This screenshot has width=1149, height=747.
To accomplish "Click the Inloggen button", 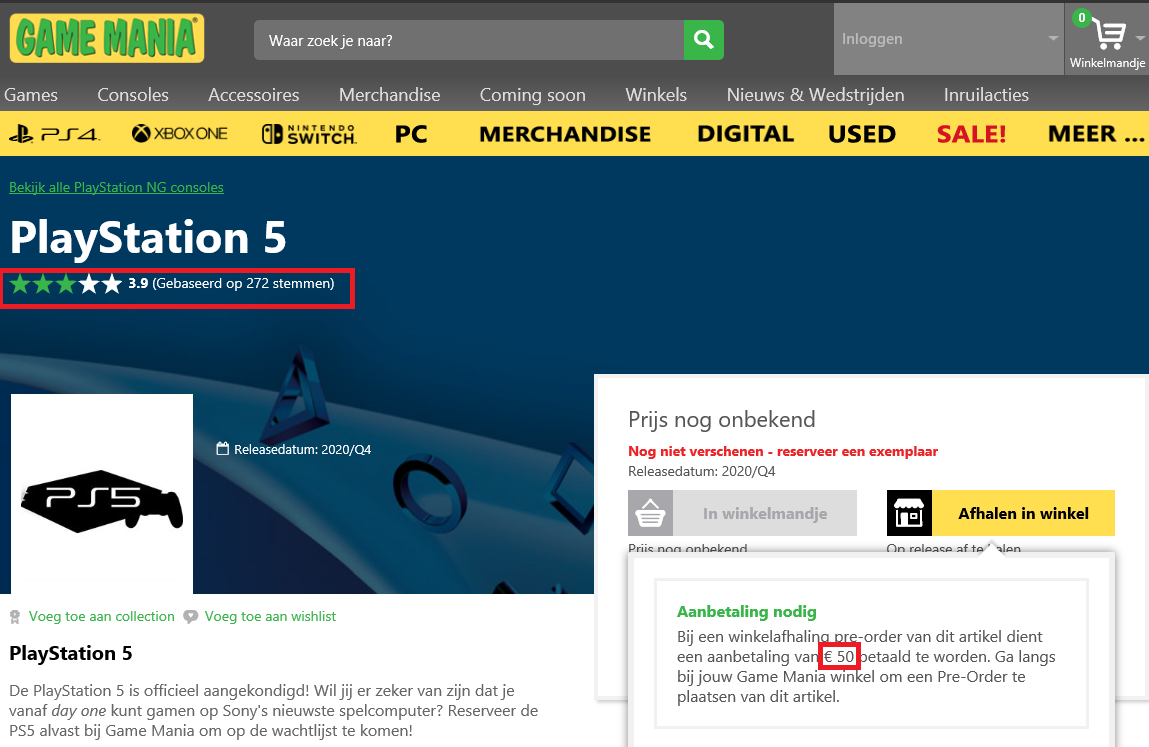I will pos(948,39).
